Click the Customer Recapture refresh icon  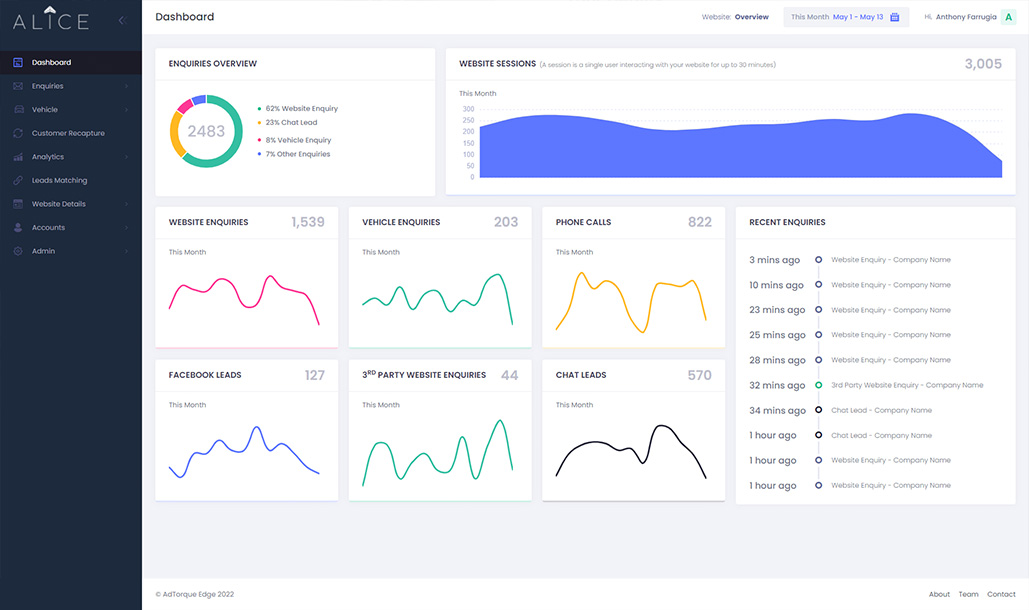[x=18, y=133]
